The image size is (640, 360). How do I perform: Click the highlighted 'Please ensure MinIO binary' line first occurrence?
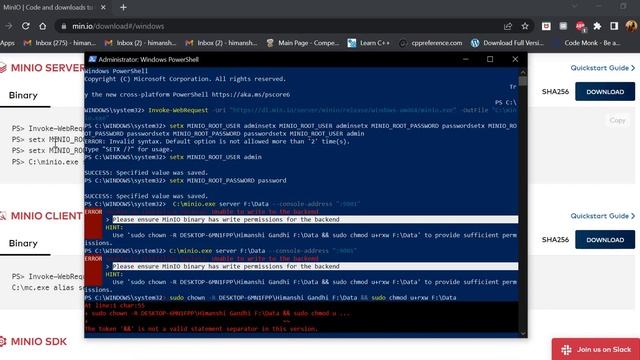(x=315, y=220)
